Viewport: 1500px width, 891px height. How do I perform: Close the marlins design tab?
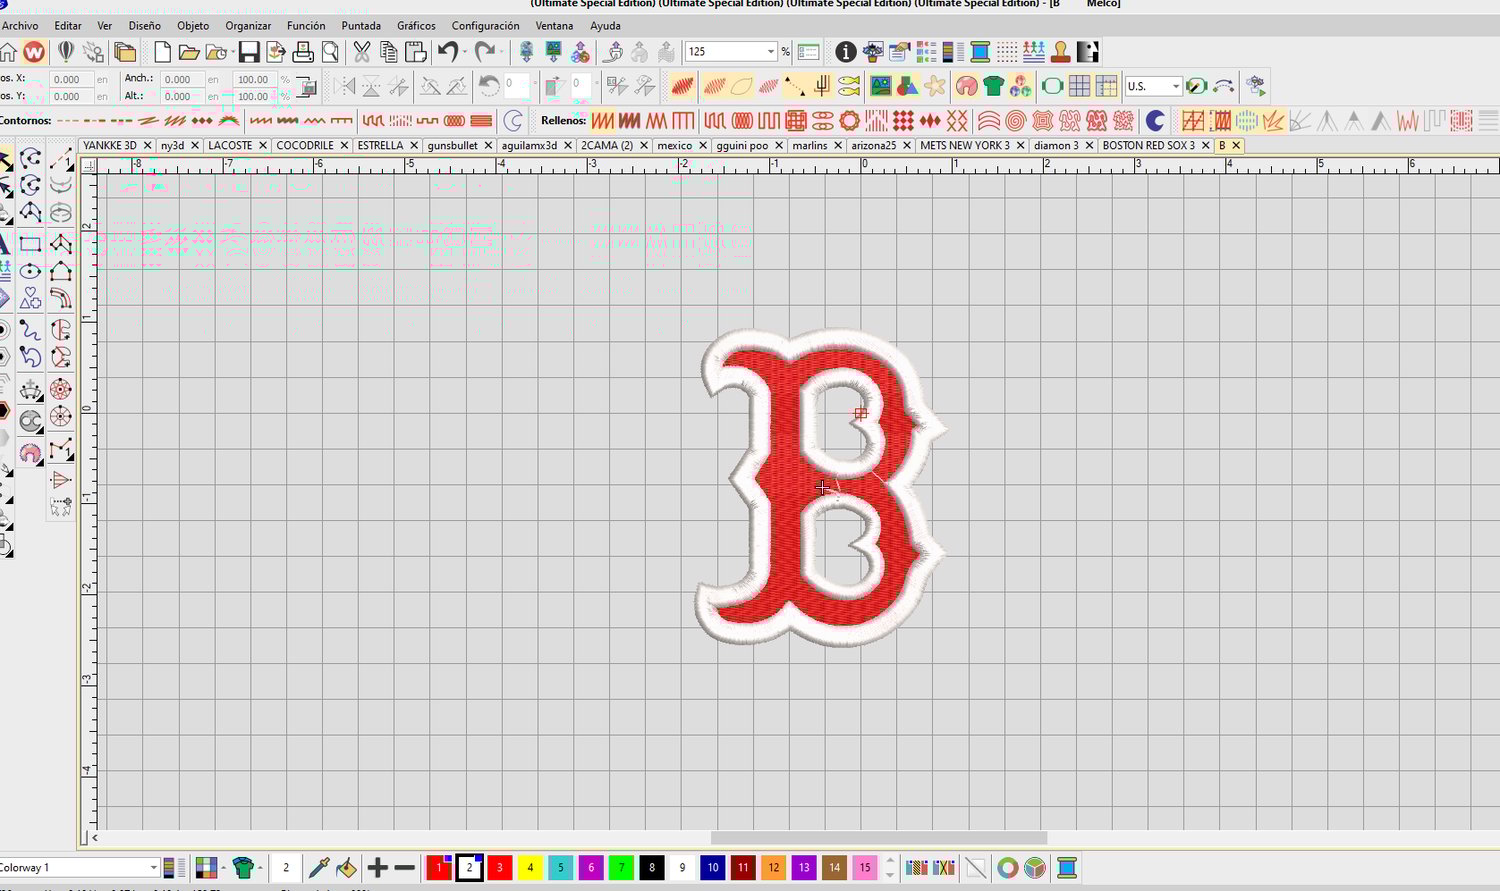838,146
